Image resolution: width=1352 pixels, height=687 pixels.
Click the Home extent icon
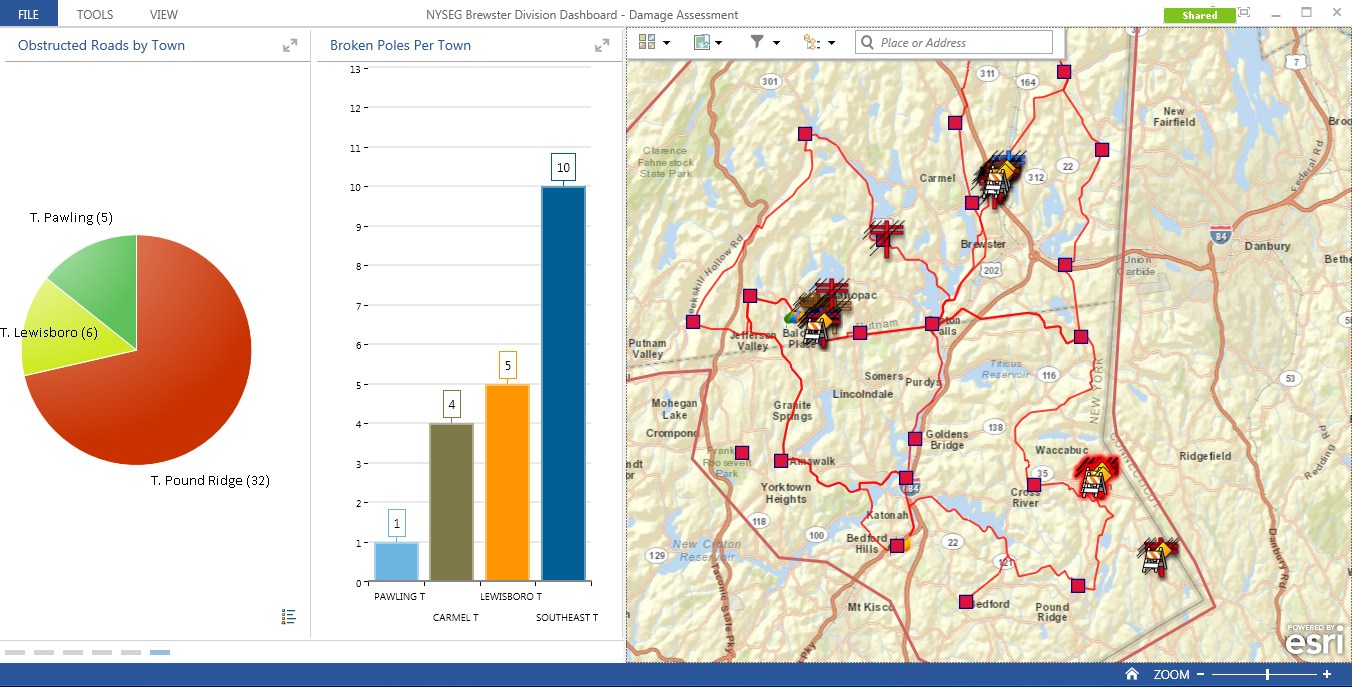1132,675
